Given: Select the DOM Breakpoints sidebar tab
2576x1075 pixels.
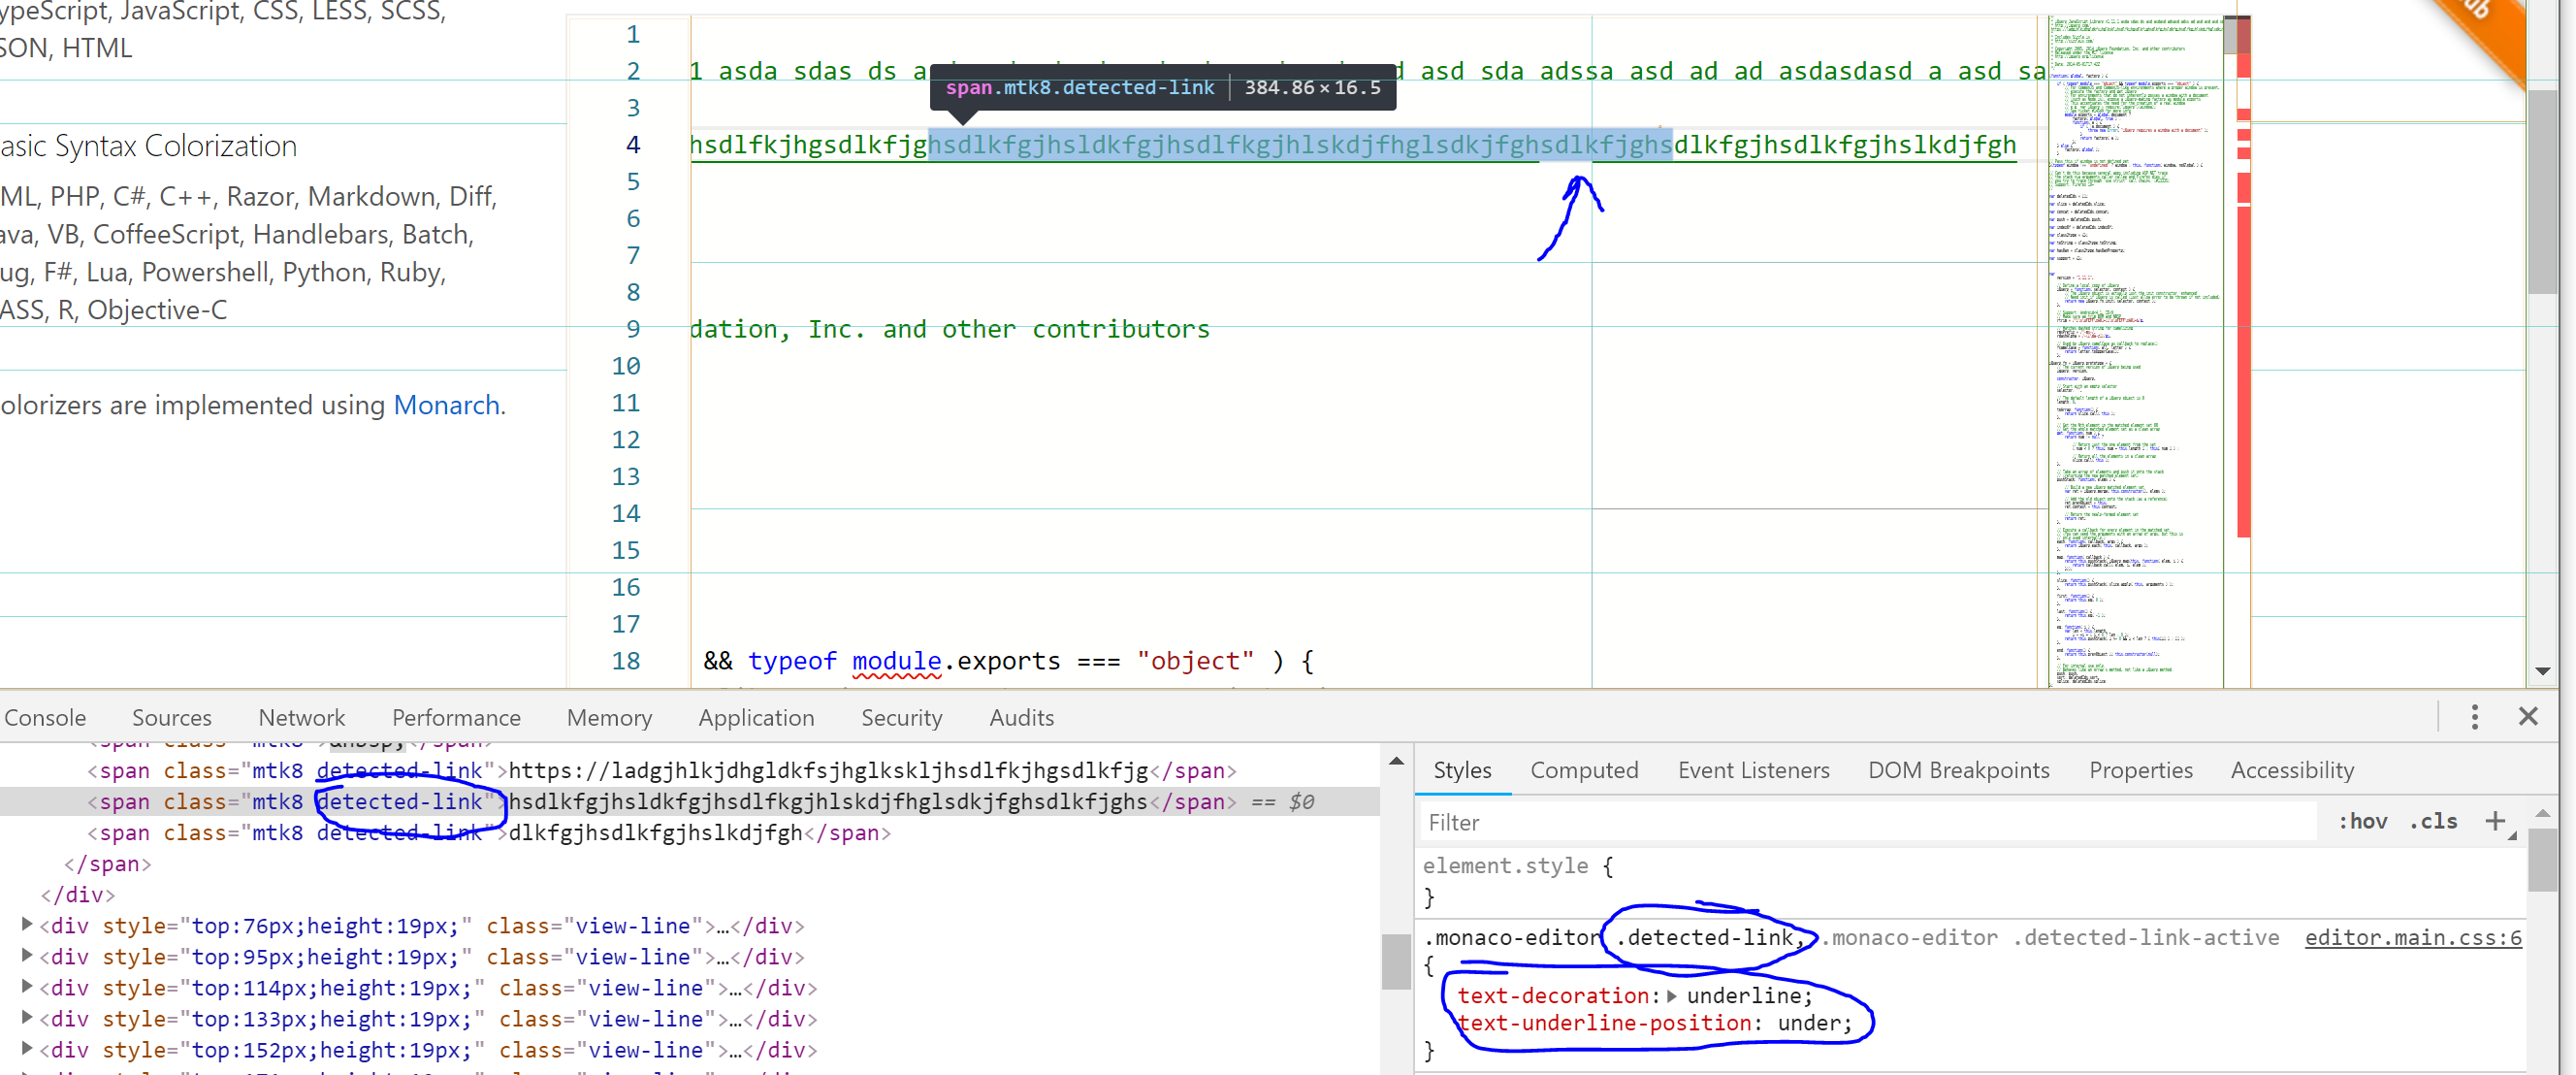Looking at the screenshot, I should tap(1958, 770).
